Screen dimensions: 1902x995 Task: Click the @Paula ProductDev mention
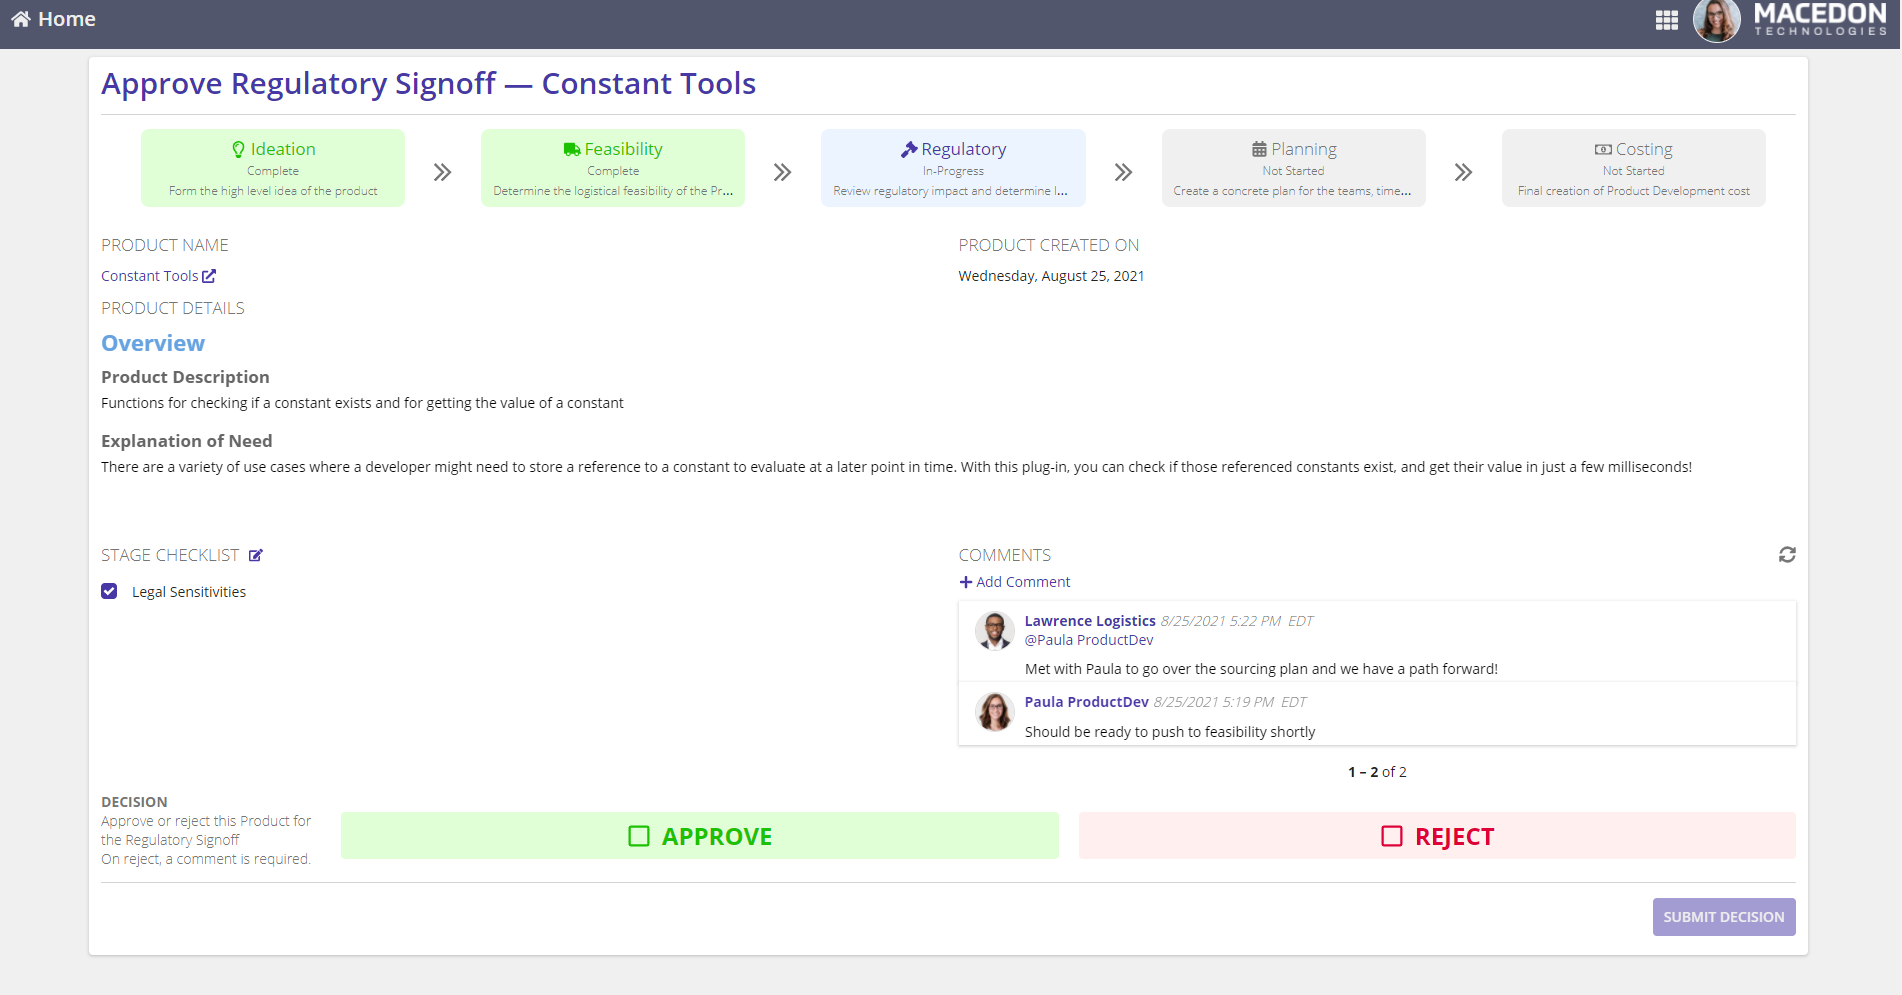pyautogui.click(x=1088, y=640)
